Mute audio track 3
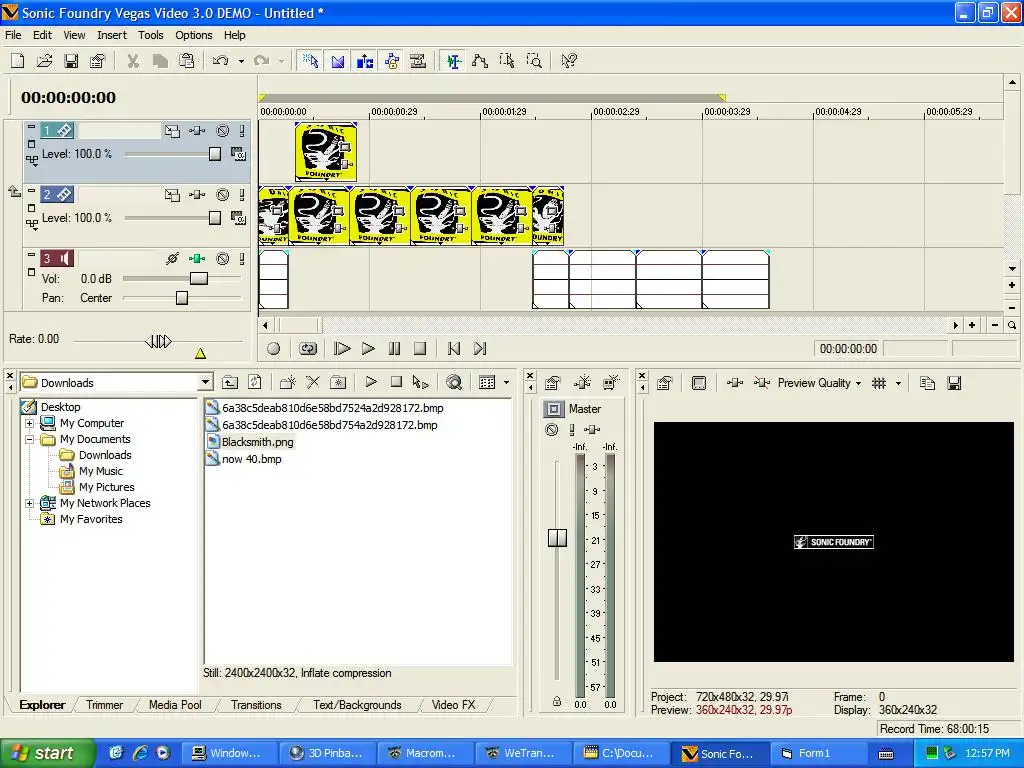Image resolution: width=1024 pixels, height=768 pixels. tap(223, 259)
